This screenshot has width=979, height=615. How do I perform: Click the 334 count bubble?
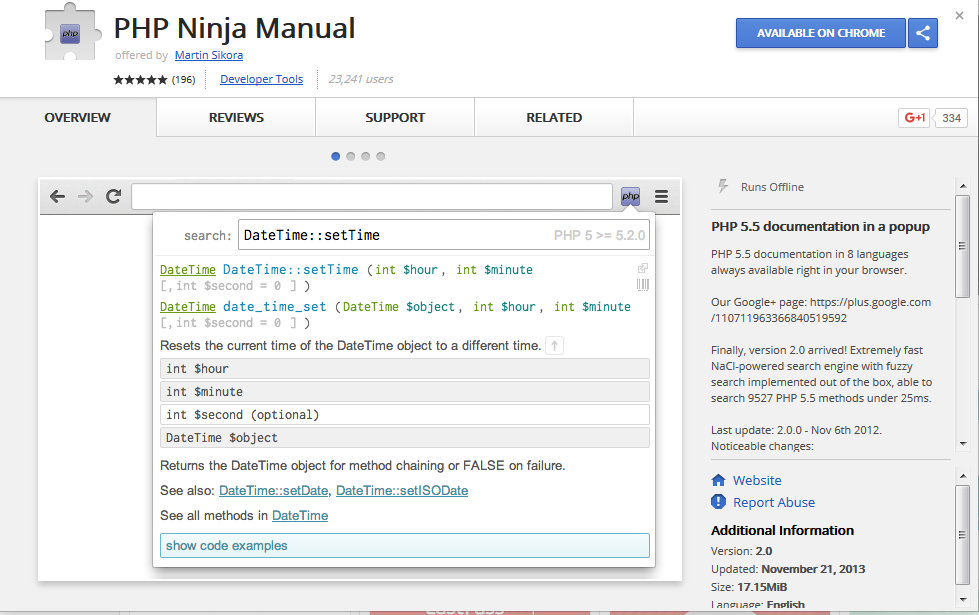coord(951,117)
